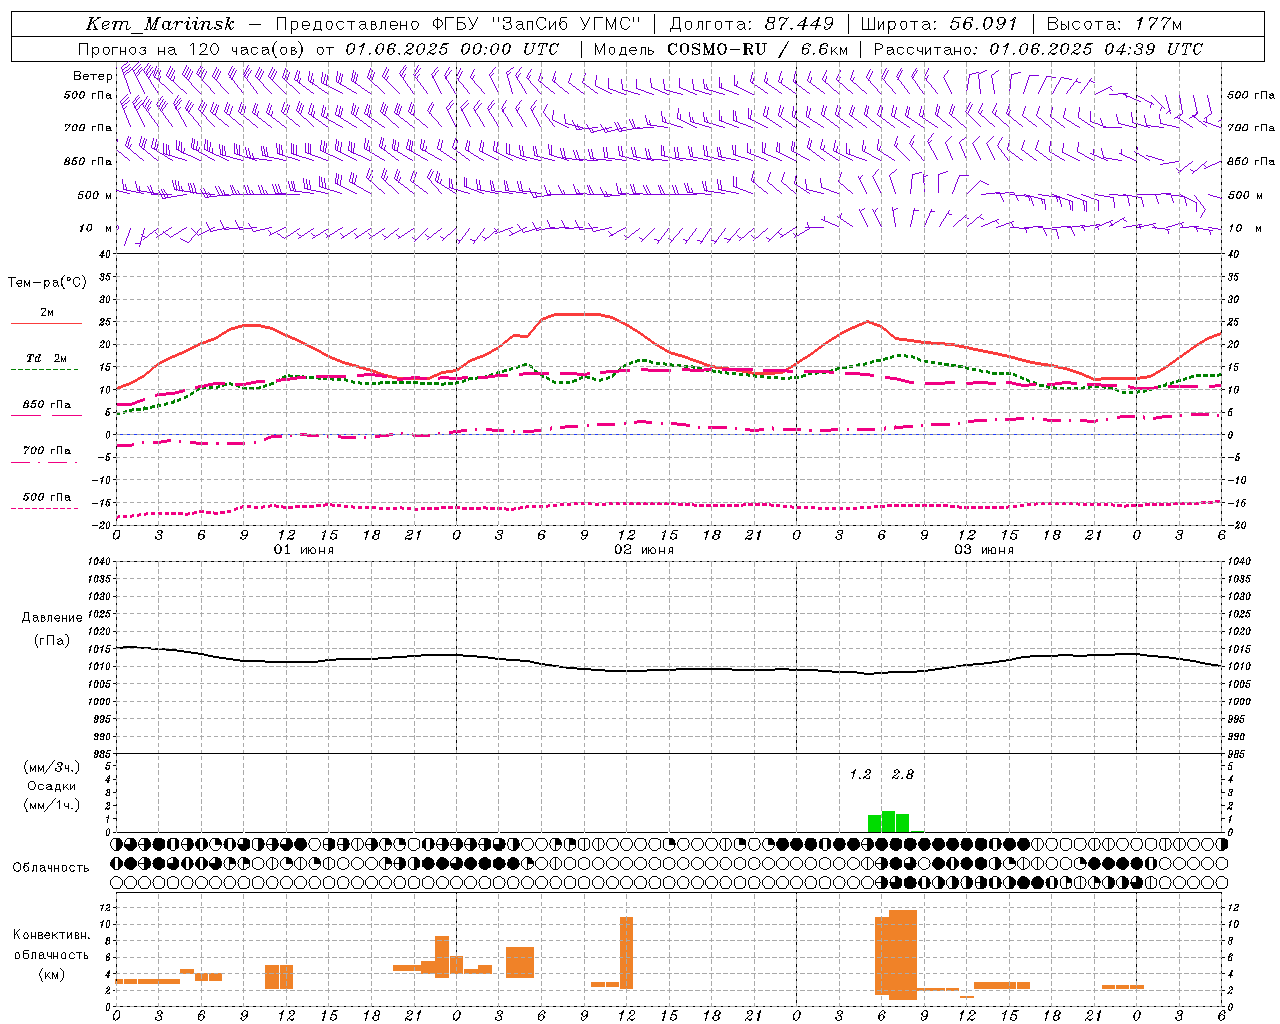Click the Kem_Mariinsk station title
Viewport: 1280px width, 1024px height.
[x=160, y=24]
